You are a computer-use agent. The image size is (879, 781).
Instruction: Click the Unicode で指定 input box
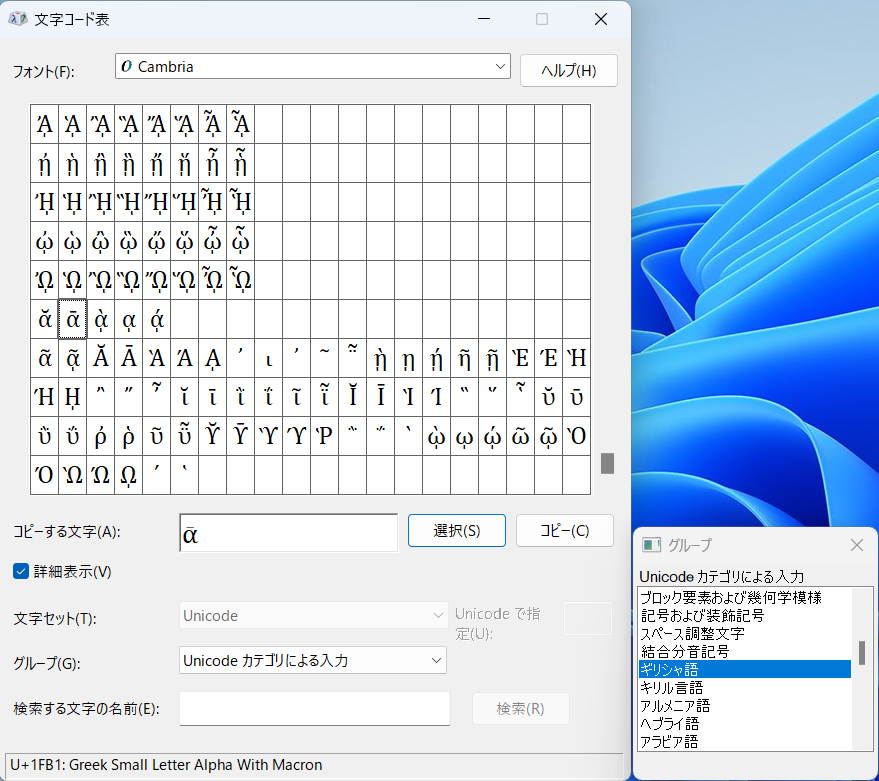(587, 618)
